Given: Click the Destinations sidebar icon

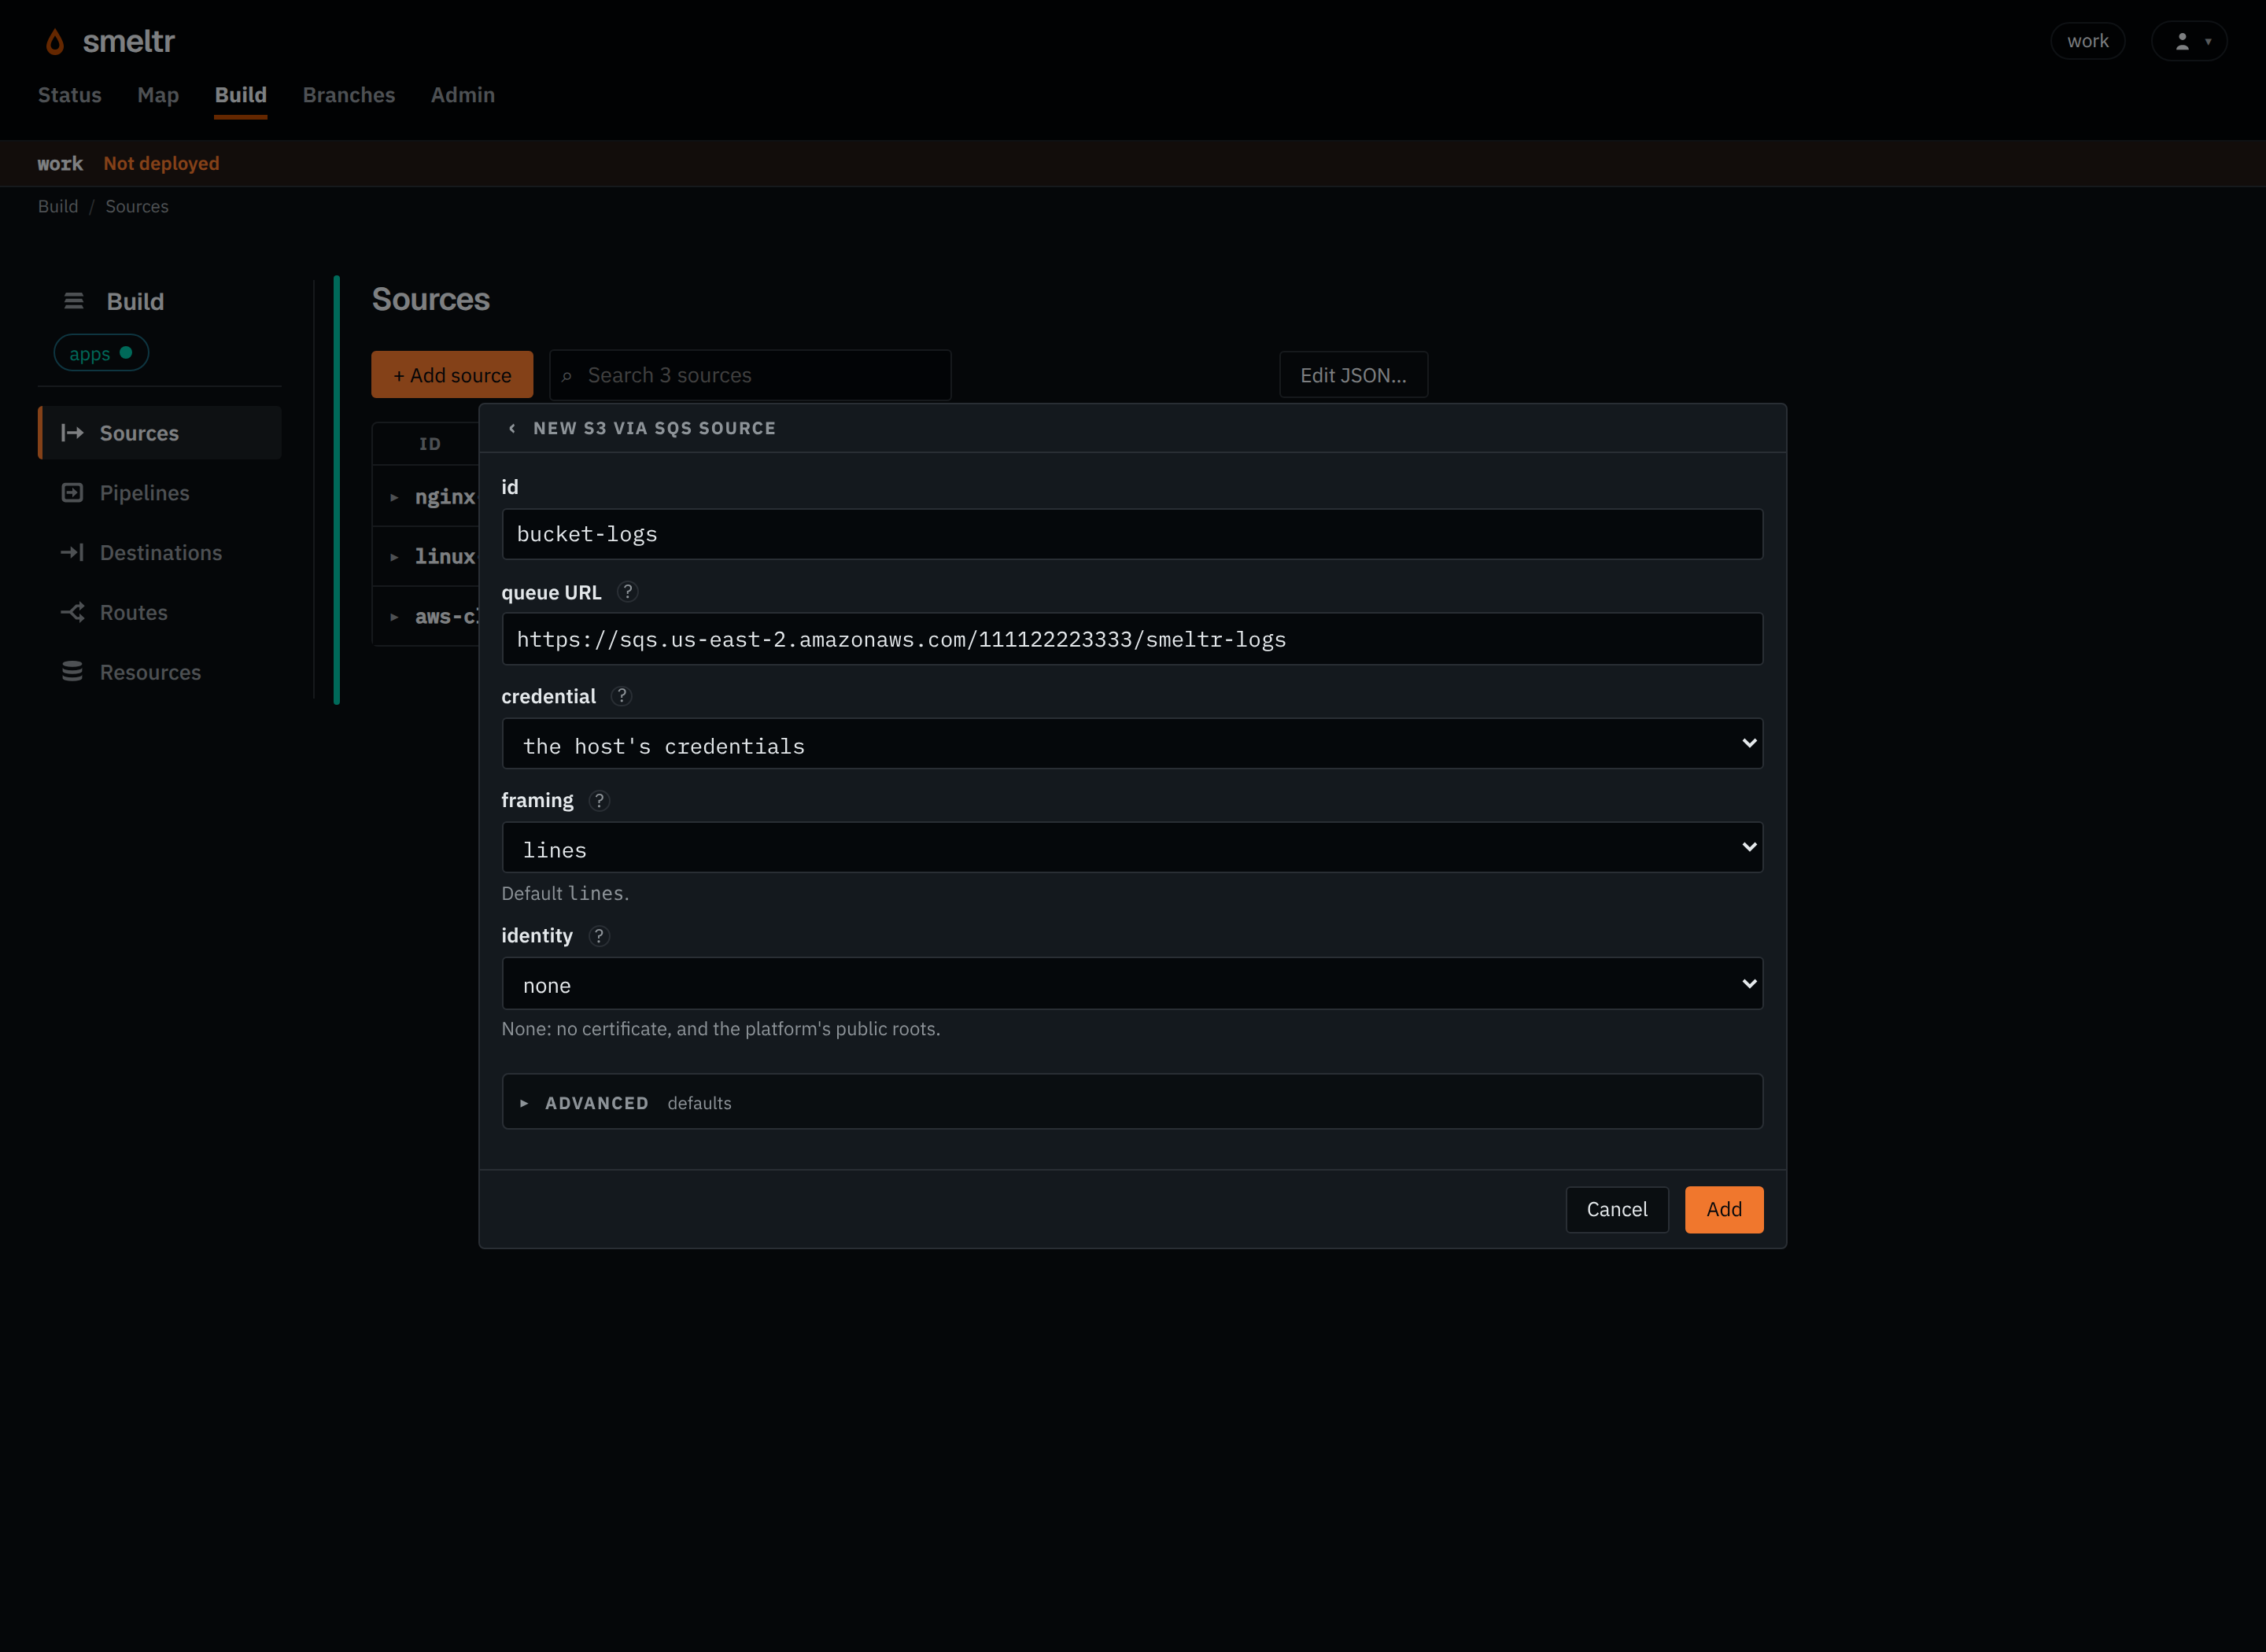Looking at the screenshot, I should tap(72, 552).
